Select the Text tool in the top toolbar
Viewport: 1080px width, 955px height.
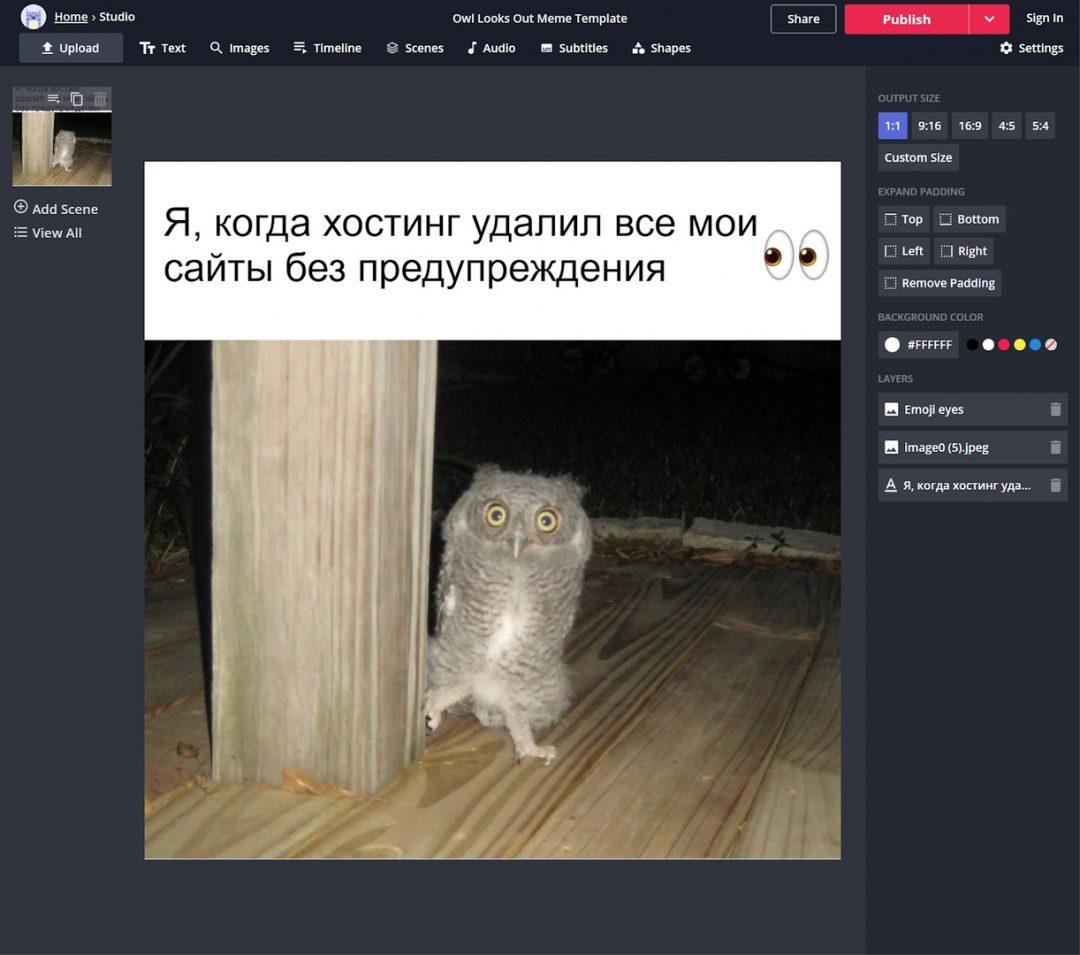pos(163,47)
